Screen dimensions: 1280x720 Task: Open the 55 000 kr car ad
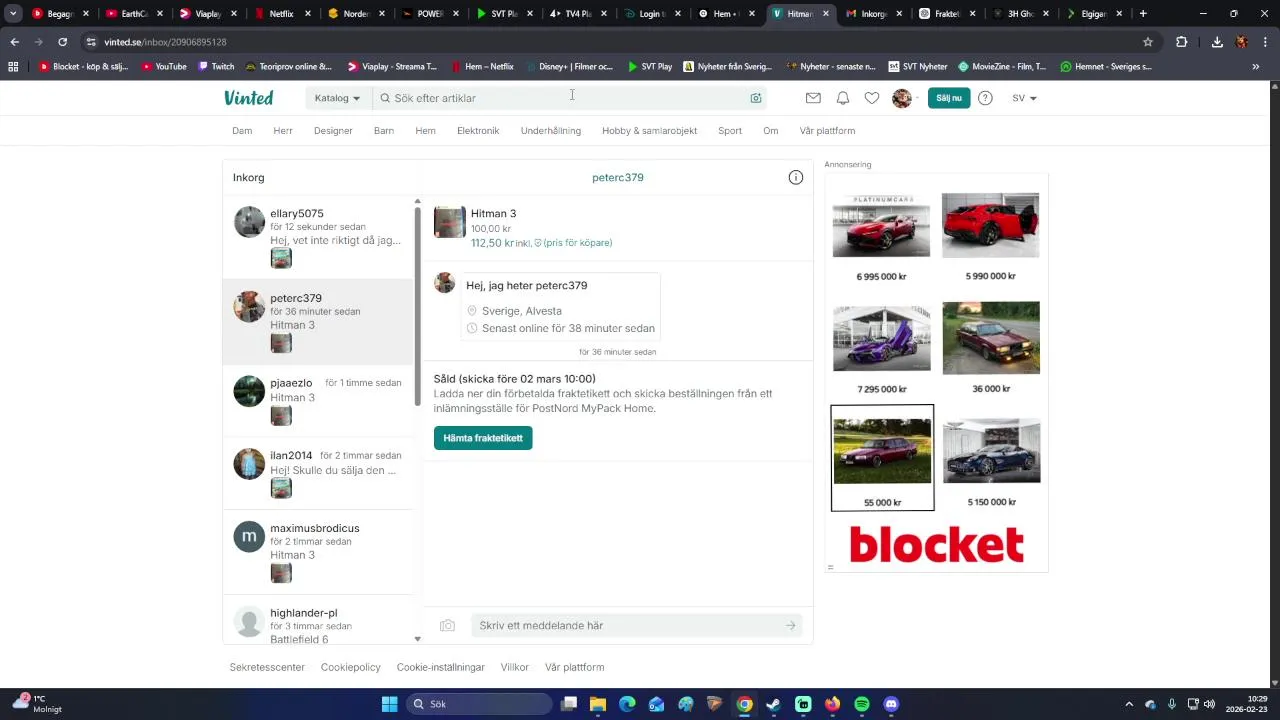(882, 458)
